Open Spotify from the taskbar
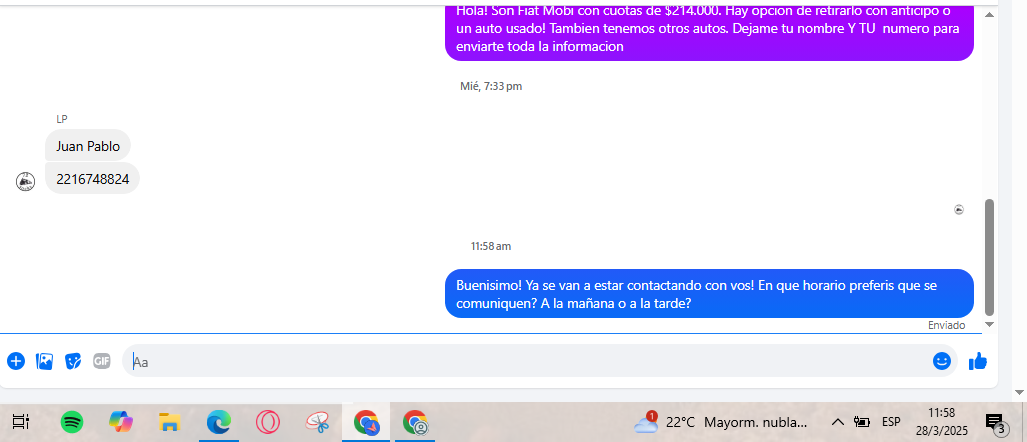This screenshot has width=1027, height=442. point(72,422)
